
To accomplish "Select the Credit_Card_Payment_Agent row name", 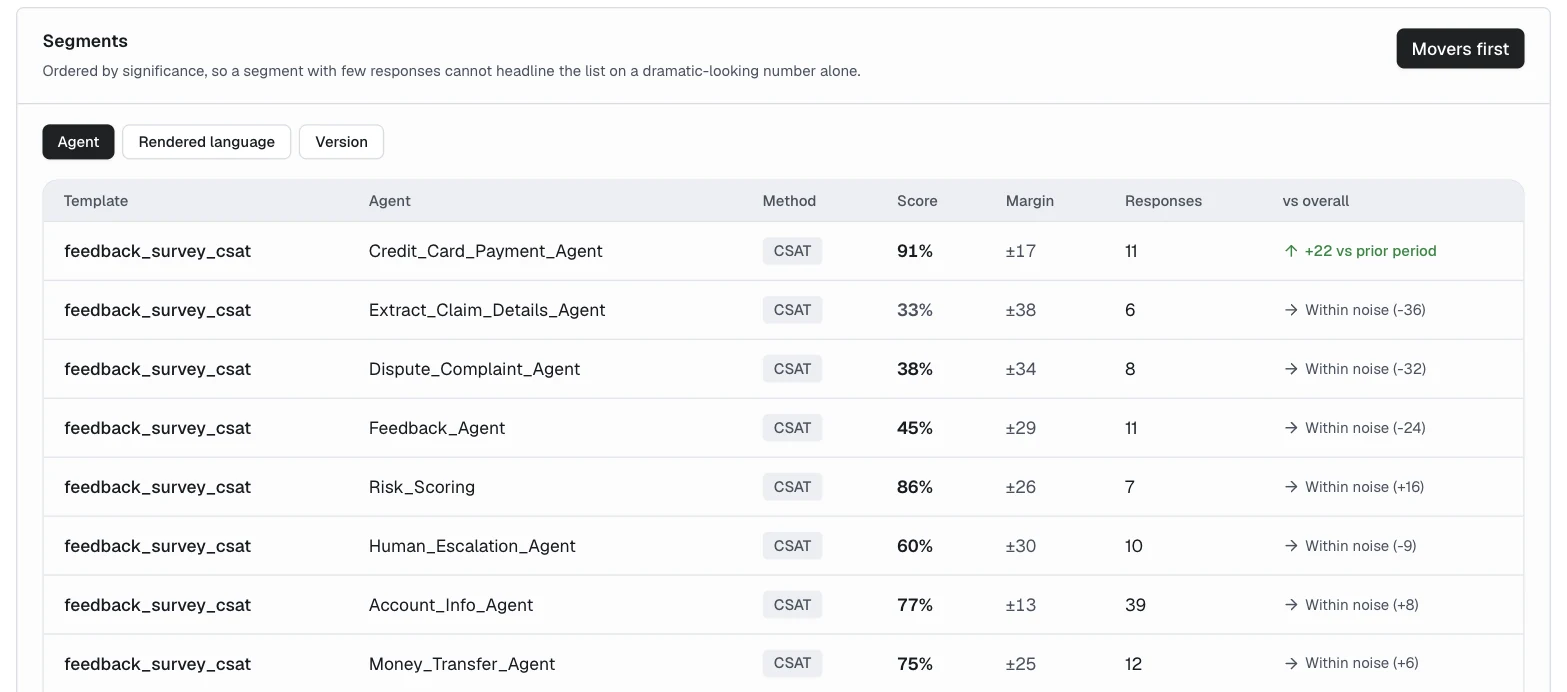I will tap(486, 251).
